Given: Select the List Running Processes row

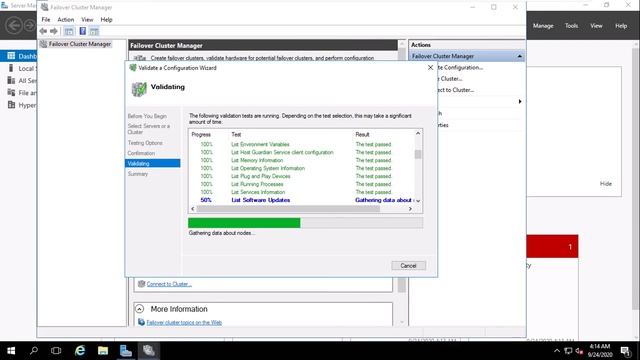Looking at the screenshot, I should [301, 184].
